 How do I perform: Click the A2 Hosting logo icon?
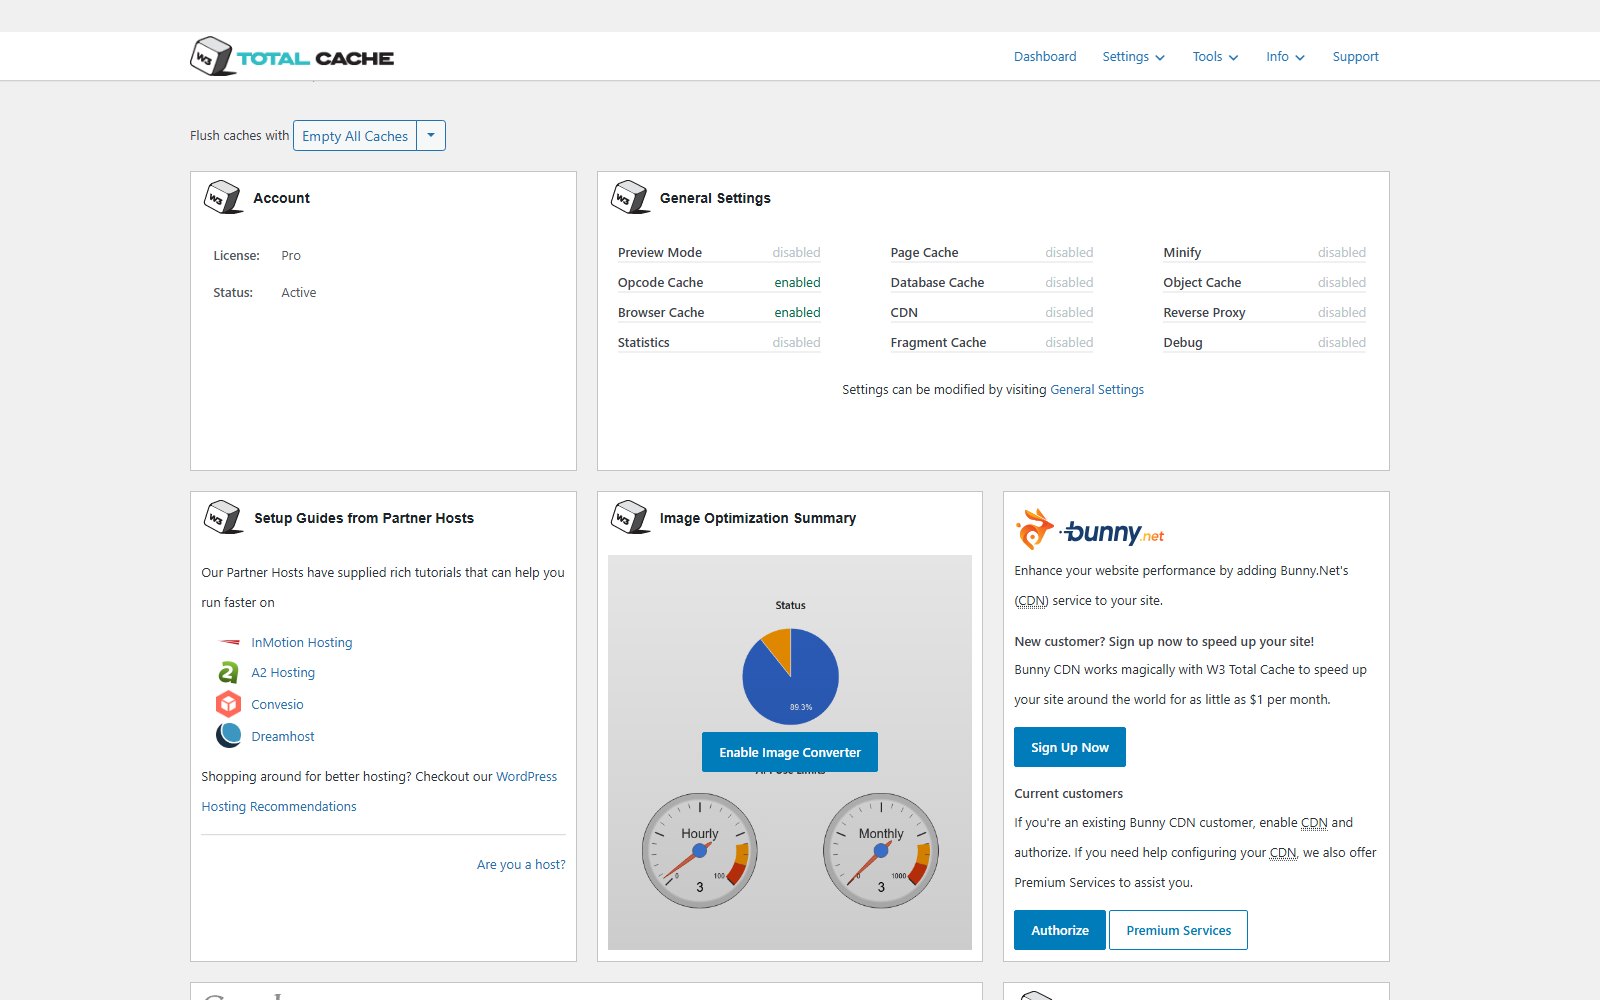pos(229,672)
